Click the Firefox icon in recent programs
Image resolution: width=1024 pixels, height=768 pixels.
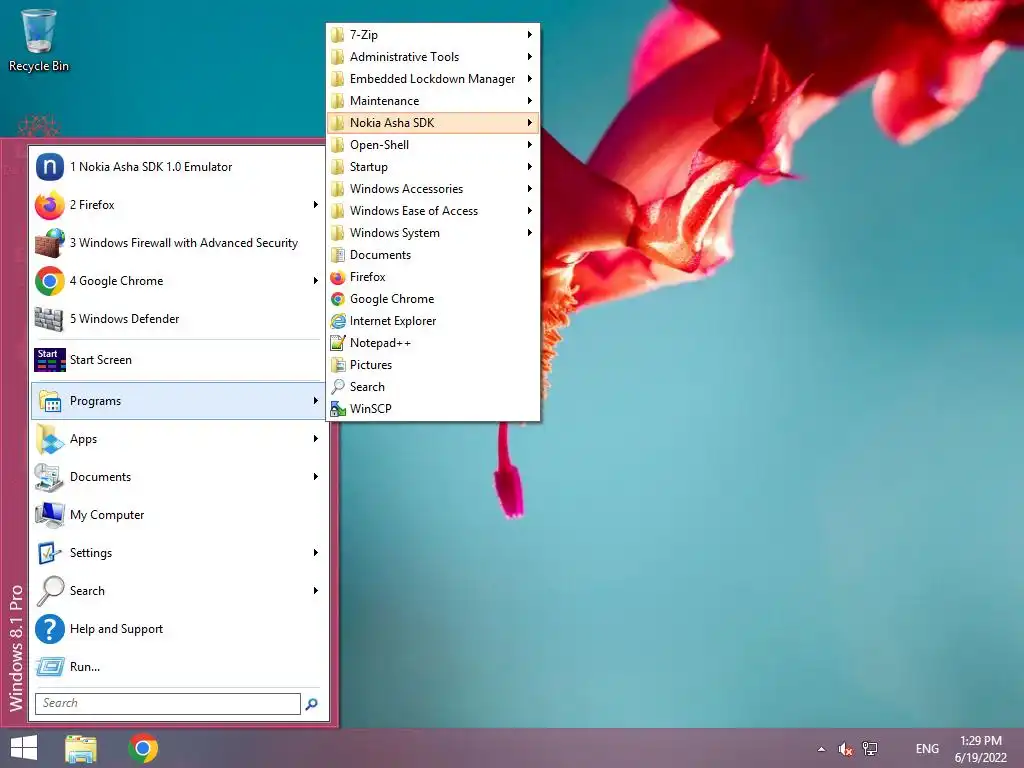point(50,205)
